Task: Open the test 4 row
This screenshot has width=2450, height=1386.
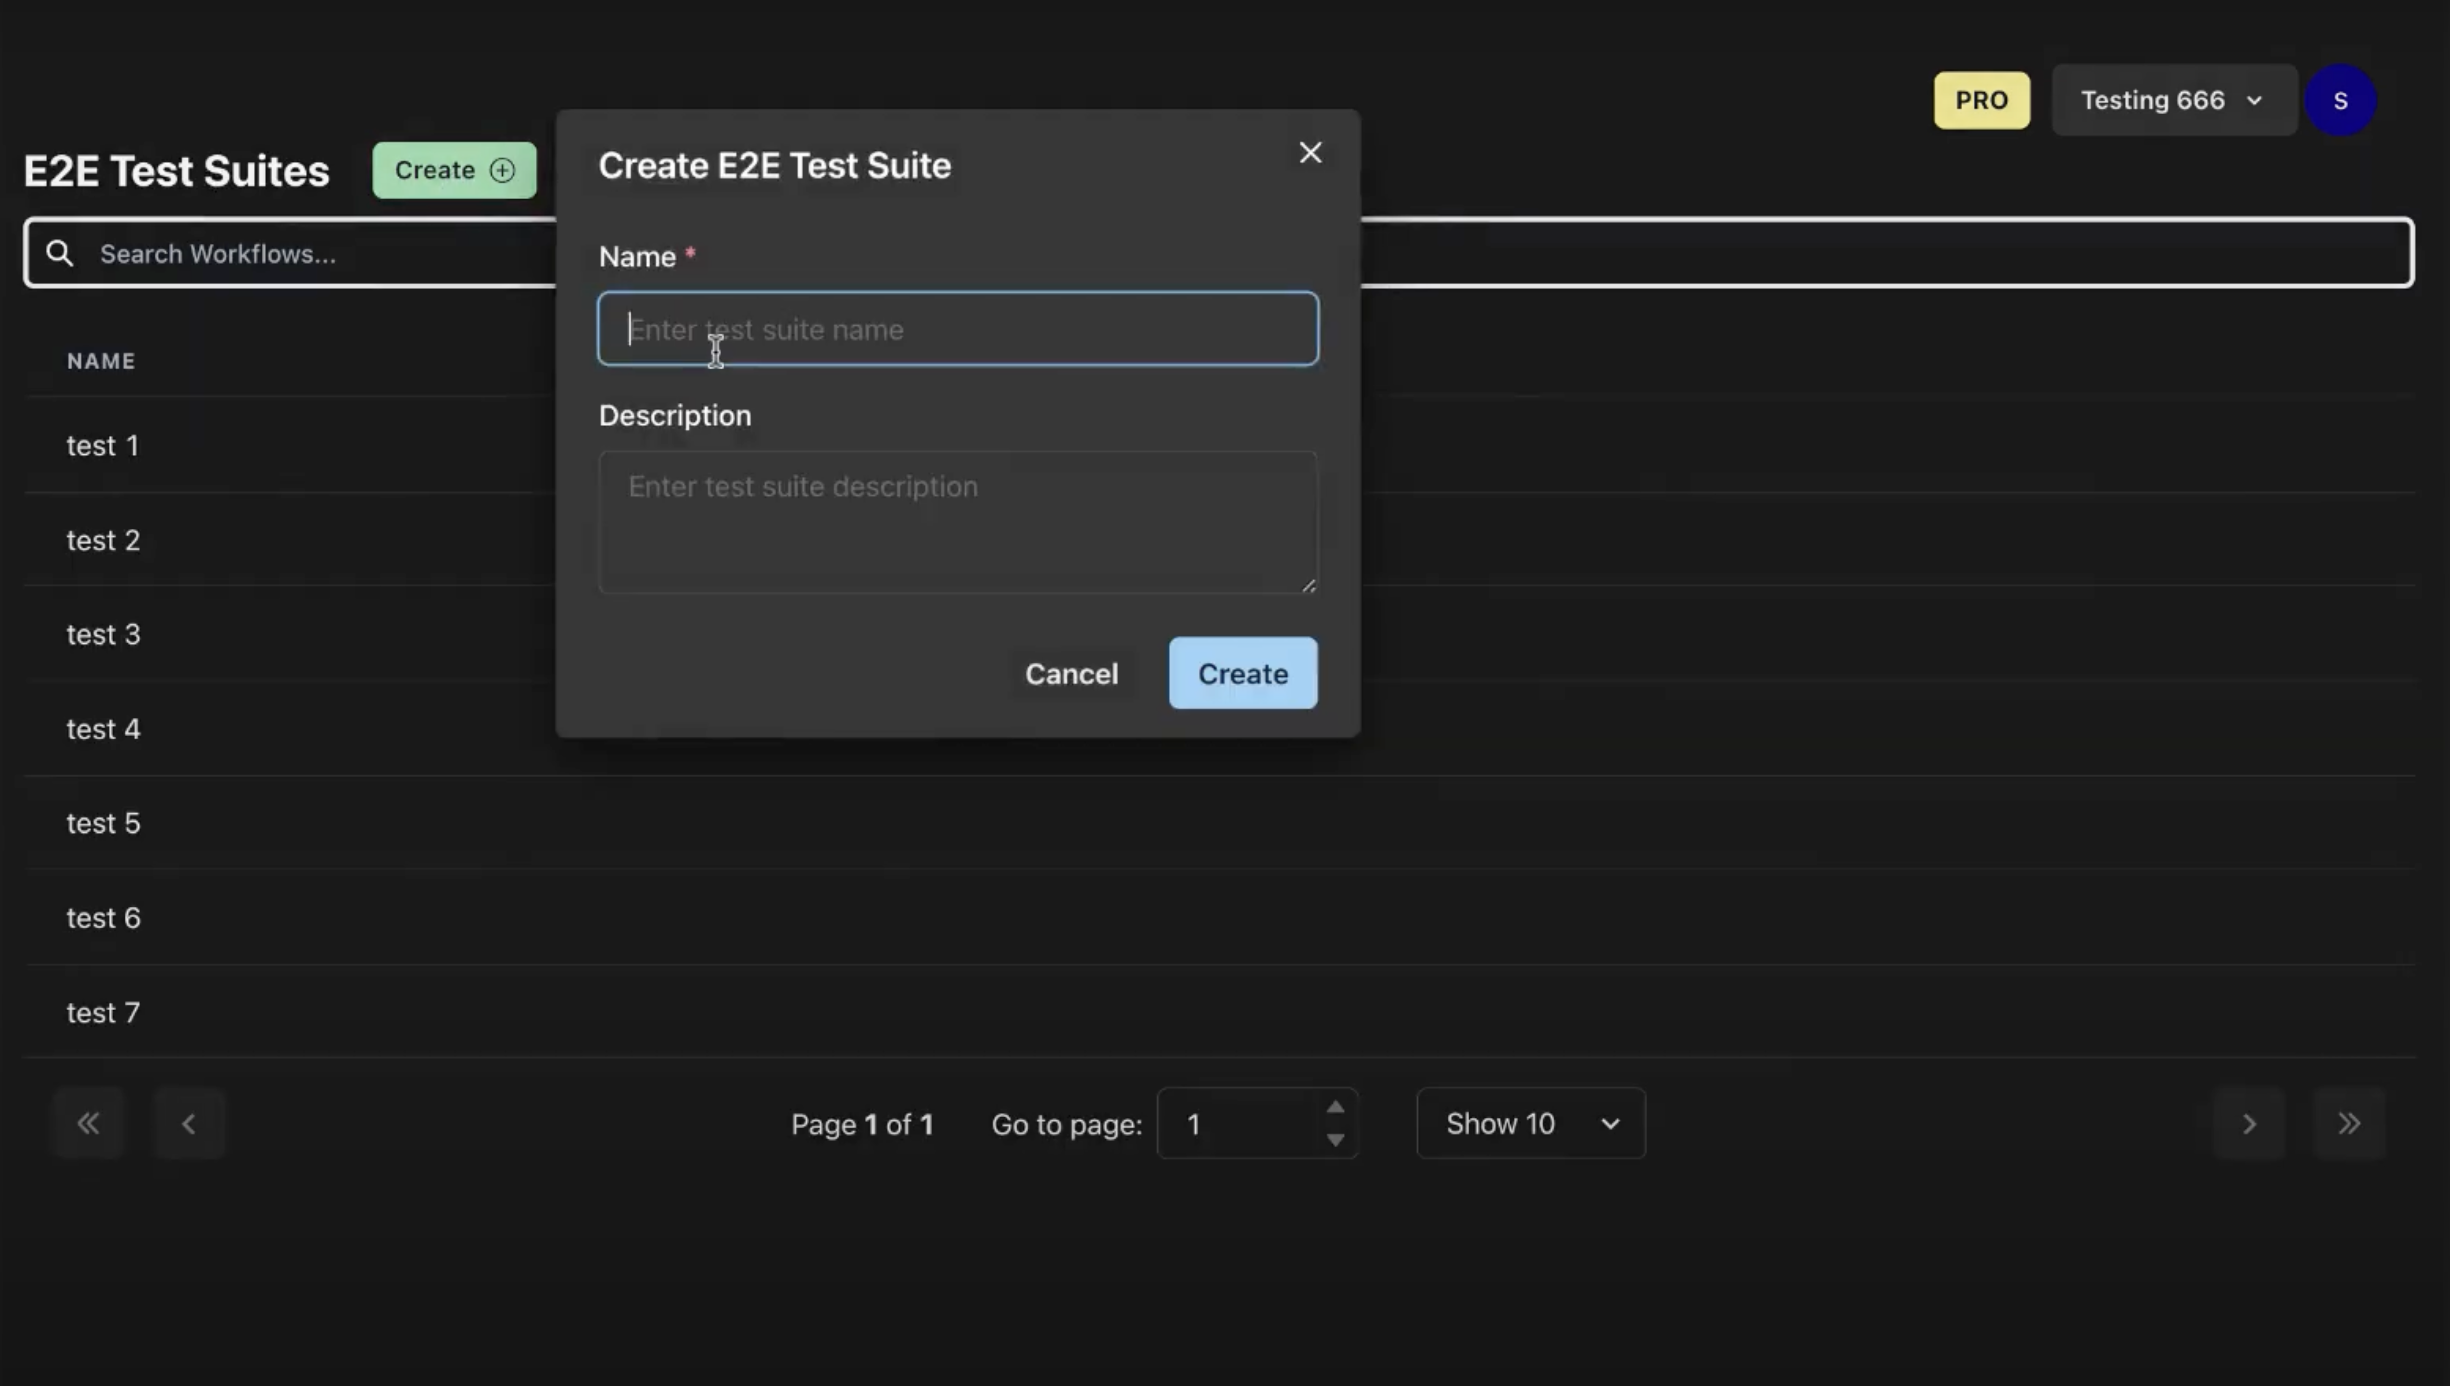Action: click(x=1219, y=729)
